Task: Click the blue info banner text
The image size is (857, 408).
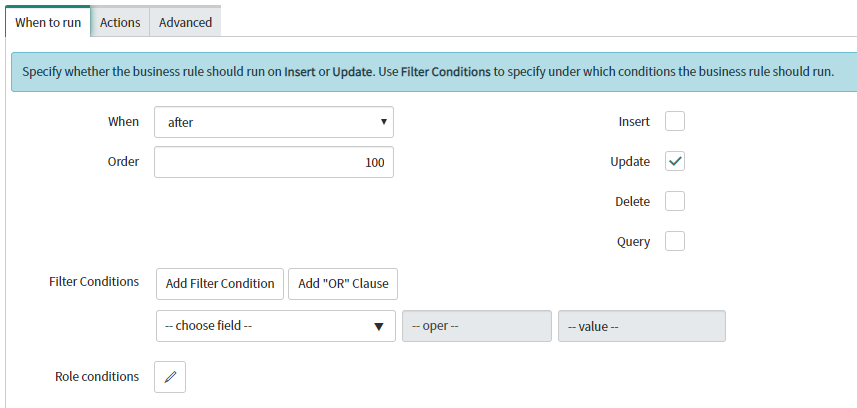Action: (428, 72)
